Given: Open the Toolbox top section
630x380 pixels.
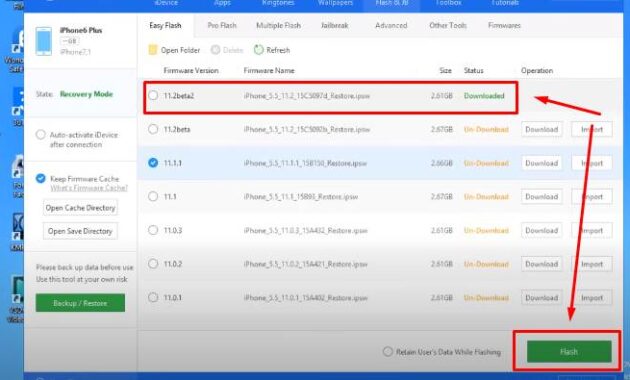Looking at the screenshot, I should click(x=448, y=3).
